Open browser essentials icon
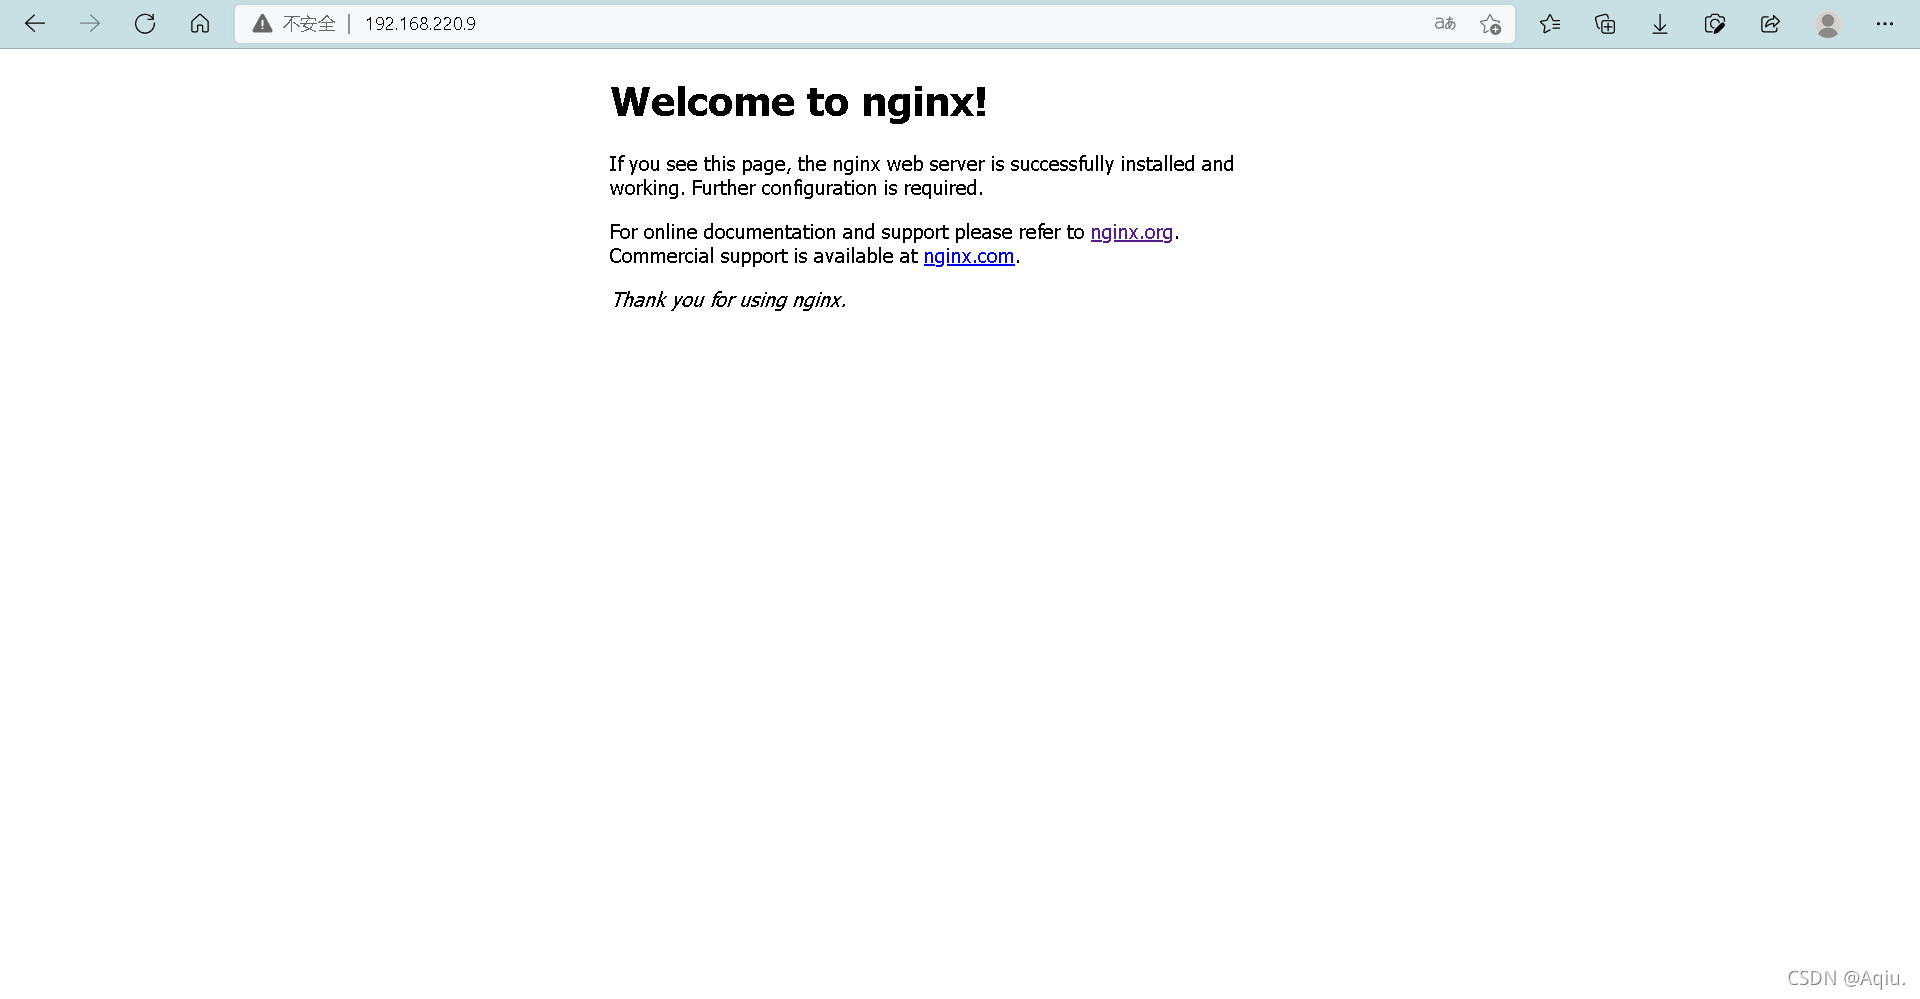Viewport: 1920px width, 999px height. tap(1715, 24)
